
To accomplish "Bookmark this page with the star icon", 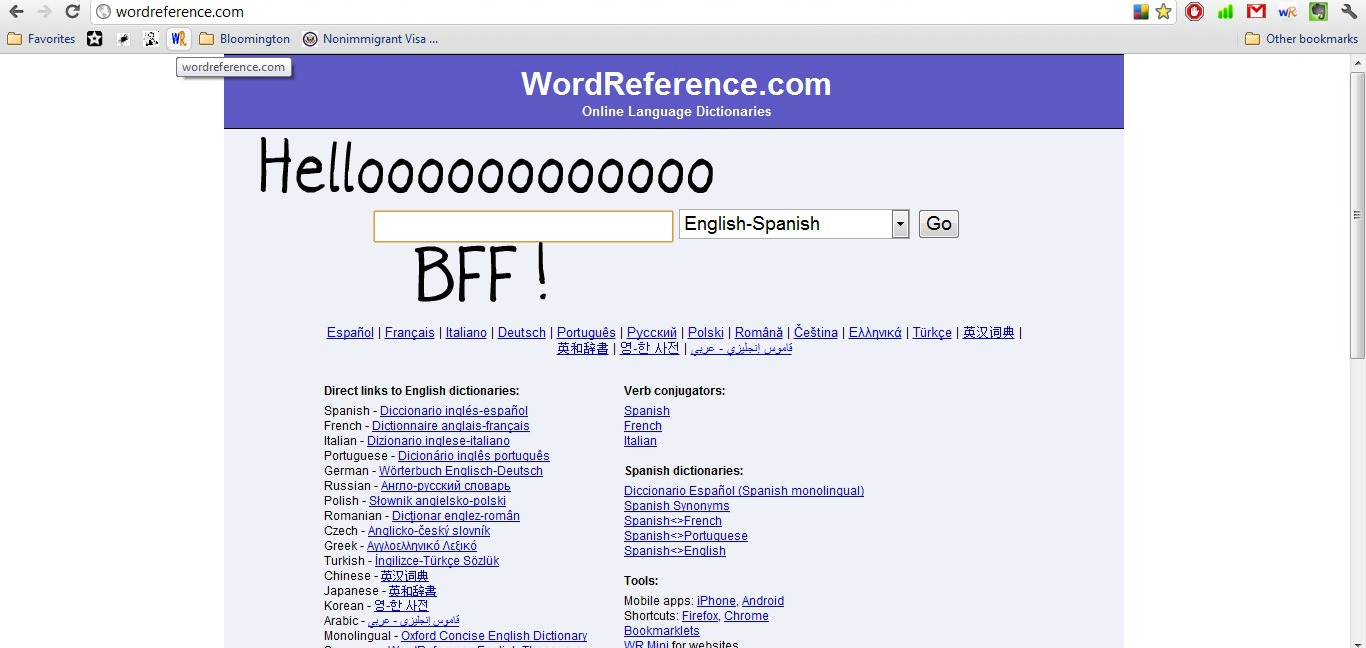I will 1163,12.
